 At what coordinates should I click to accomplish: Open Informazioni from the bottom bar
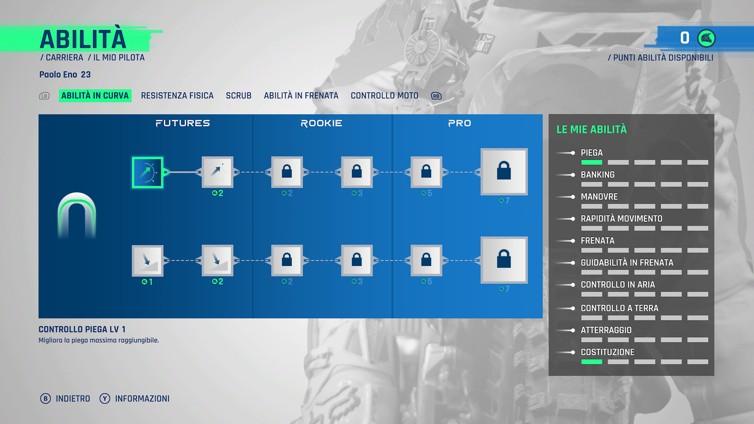[x=134, y=398]
